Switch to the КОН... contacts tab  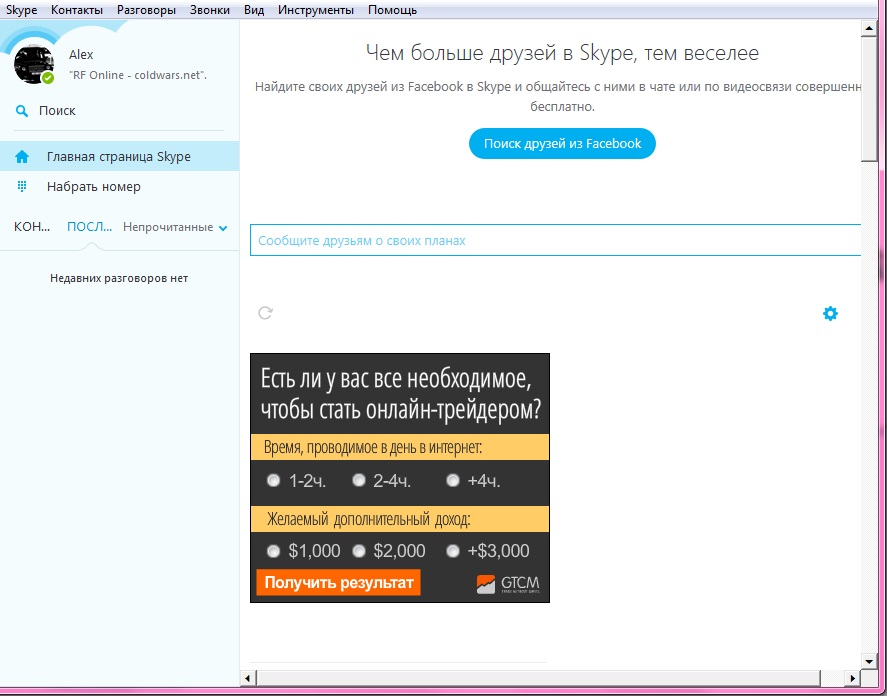pyautogui.click(x=32, y=227)
